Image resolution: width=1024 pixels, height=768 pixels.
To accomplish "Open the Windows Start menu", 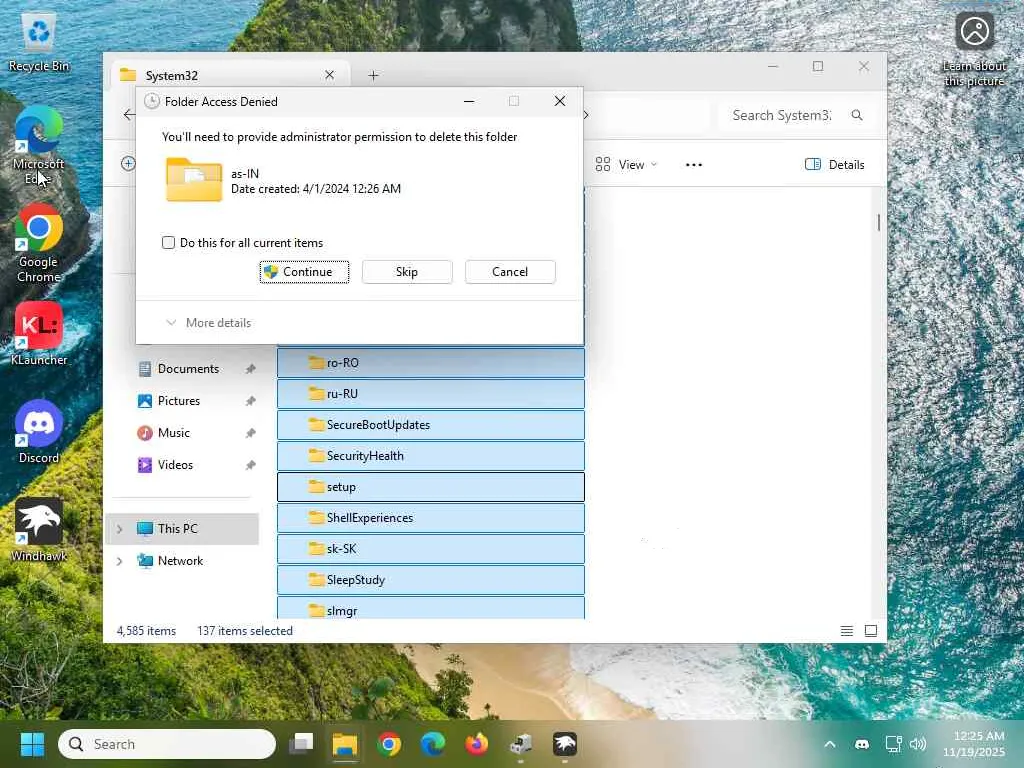I will tap(32, 744).
